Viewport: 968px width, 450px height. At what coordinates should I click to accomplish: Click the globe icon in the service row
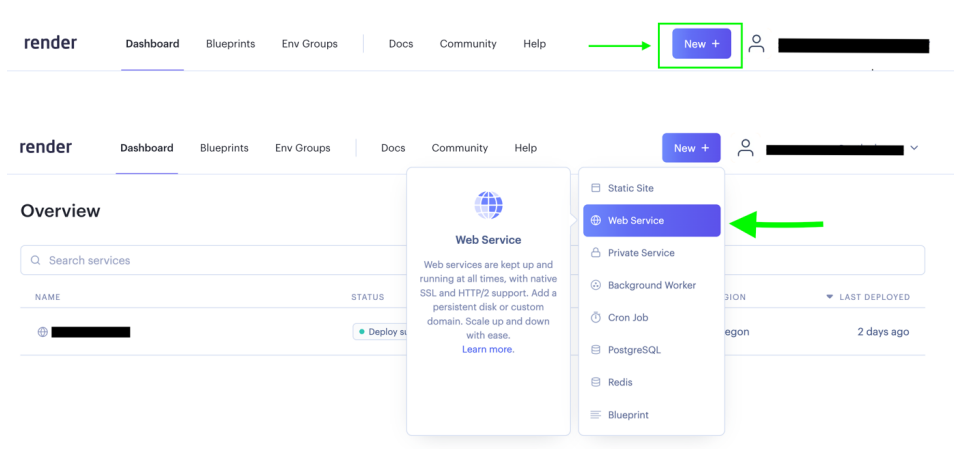(43, 332)
